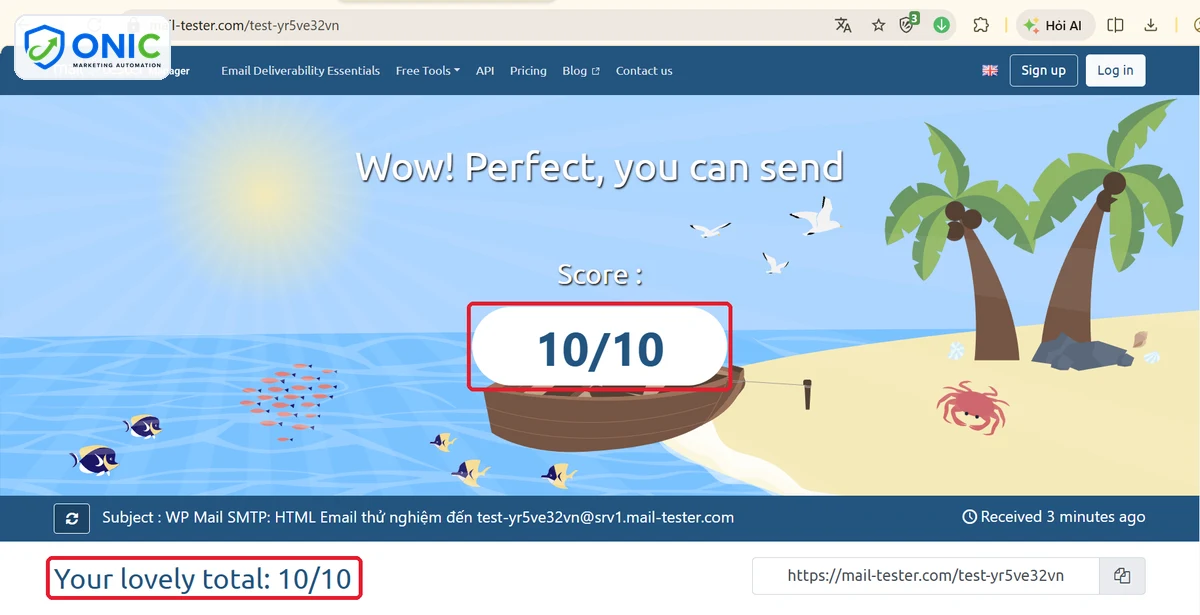Click the 'Your lovely total: 10/10' heading

(203, 578)
